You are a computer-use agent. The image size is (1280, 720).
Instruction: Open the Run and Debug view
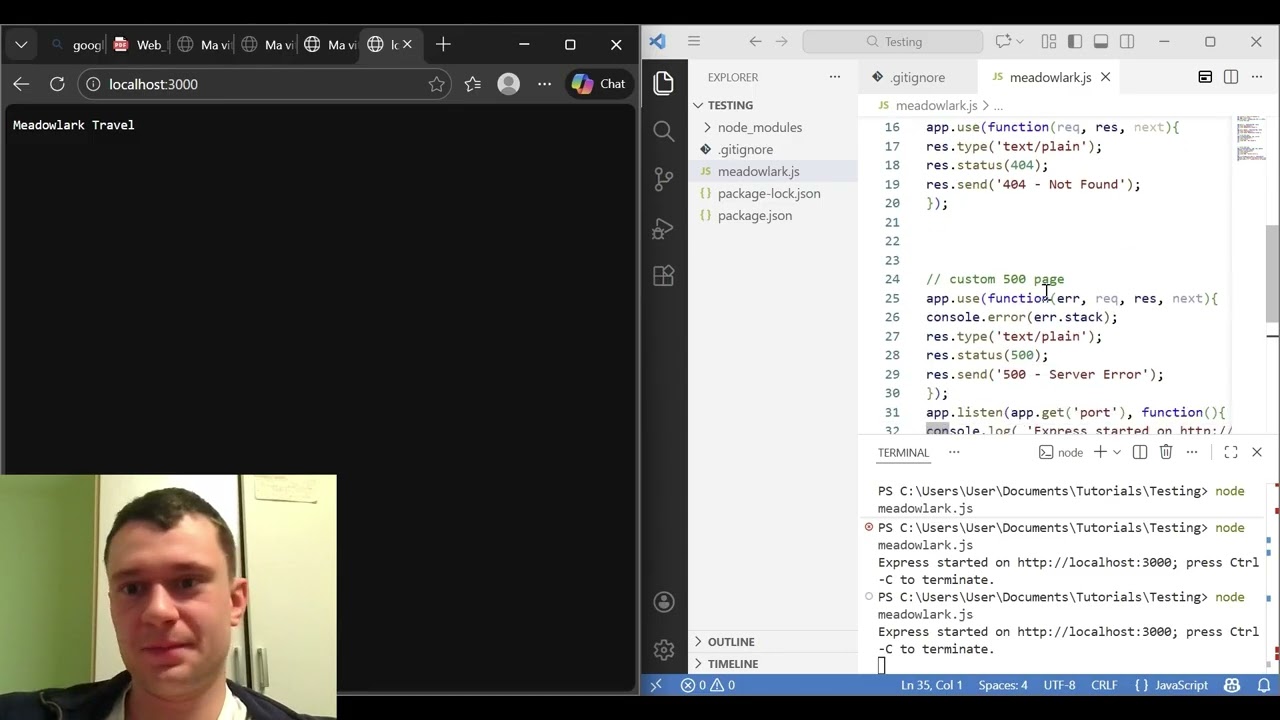point(663,228)
